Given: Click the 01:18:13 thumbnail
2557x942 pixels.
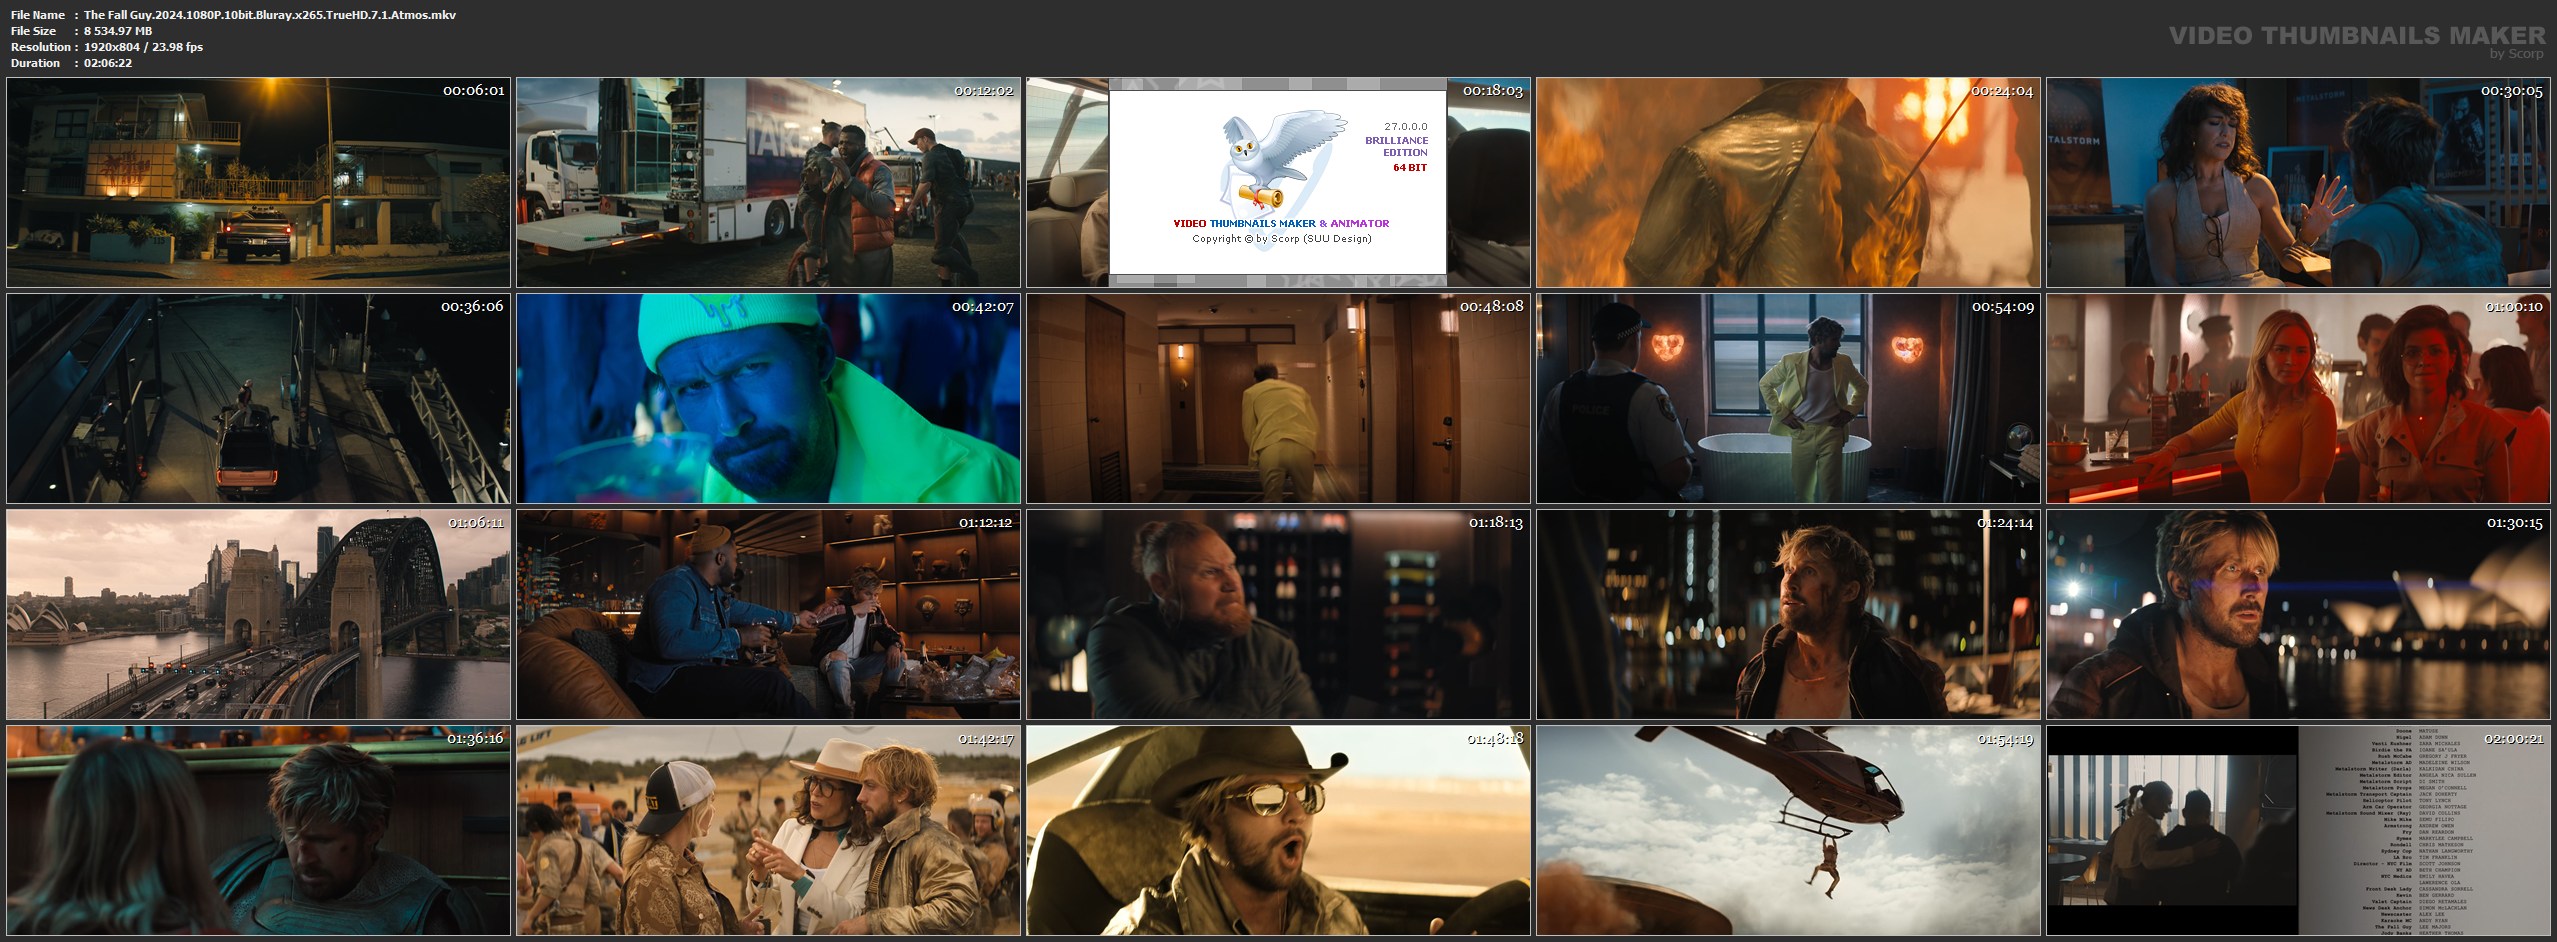Looking at the screenshot, I should (x=1278, y=614).
